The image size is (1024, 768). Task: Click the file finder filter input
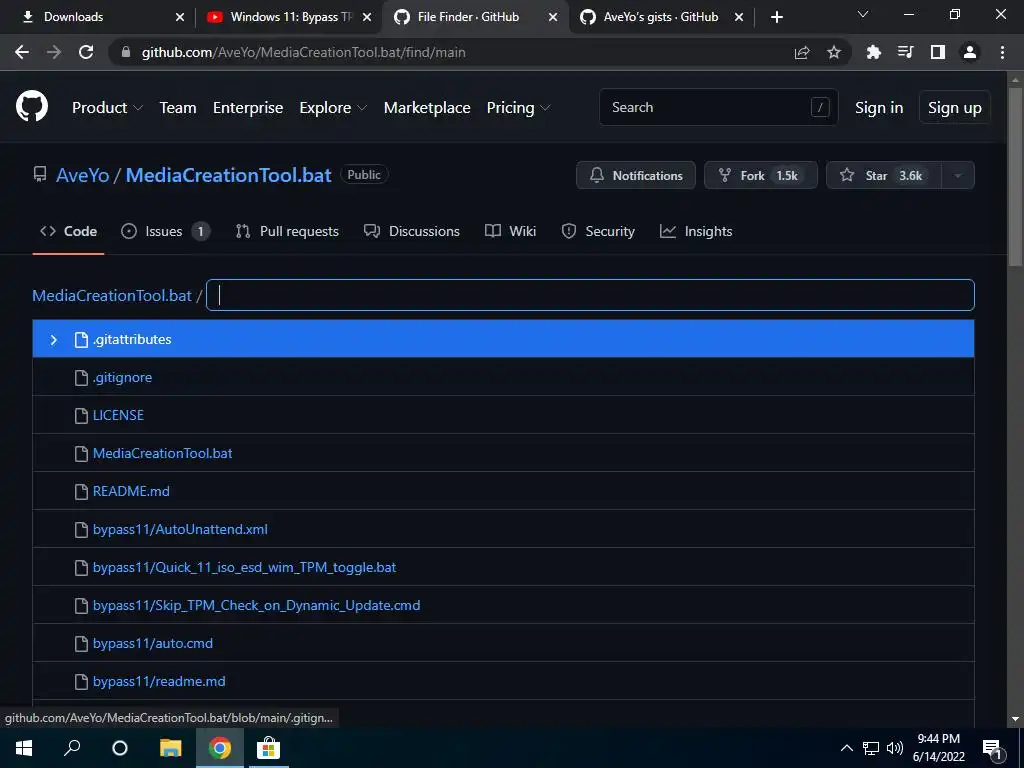[590, 295]
